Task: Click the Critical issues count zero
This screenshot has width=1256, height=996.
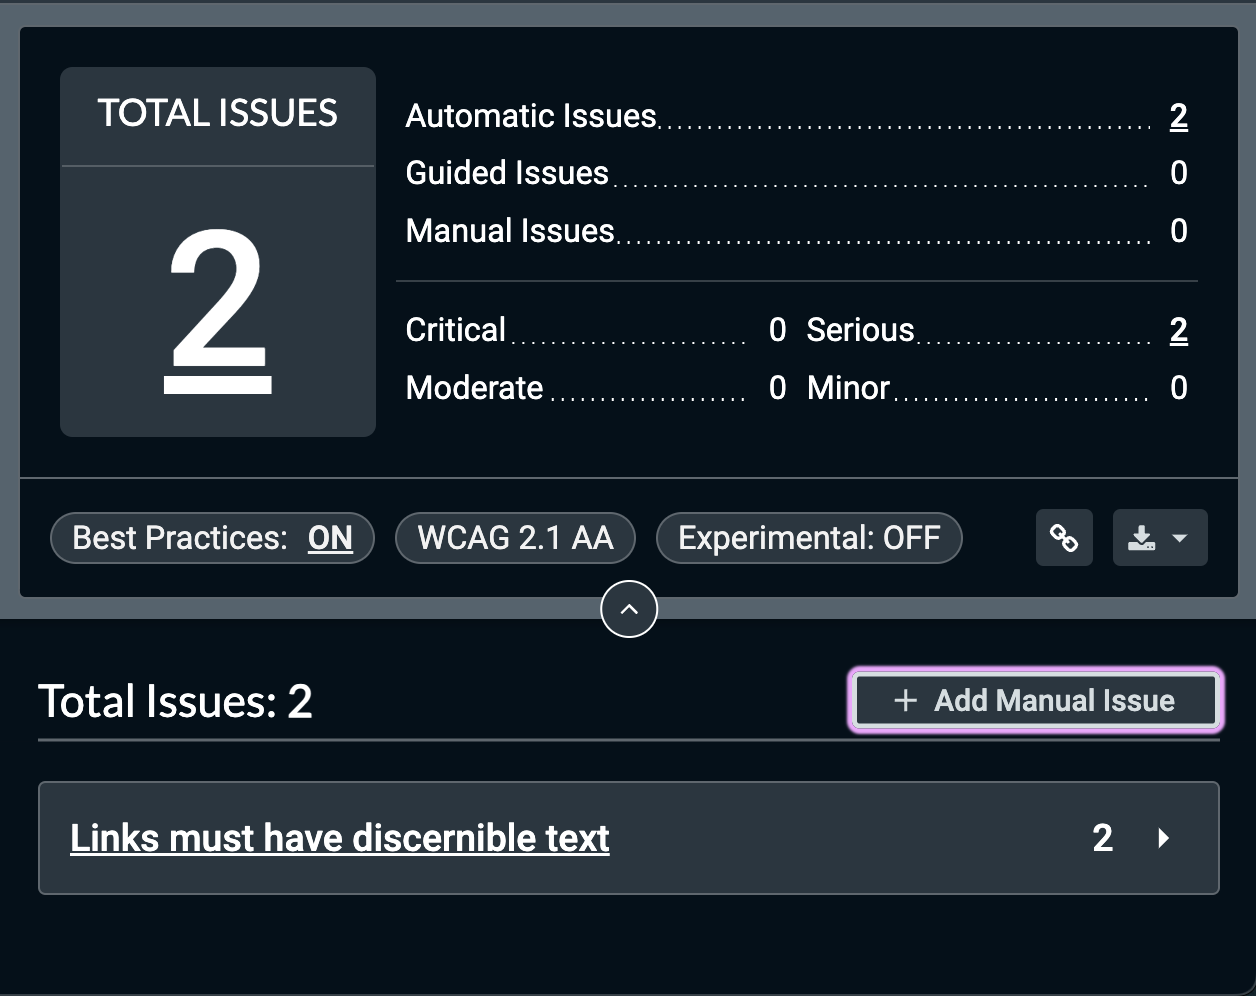Action: click(777, 330)
